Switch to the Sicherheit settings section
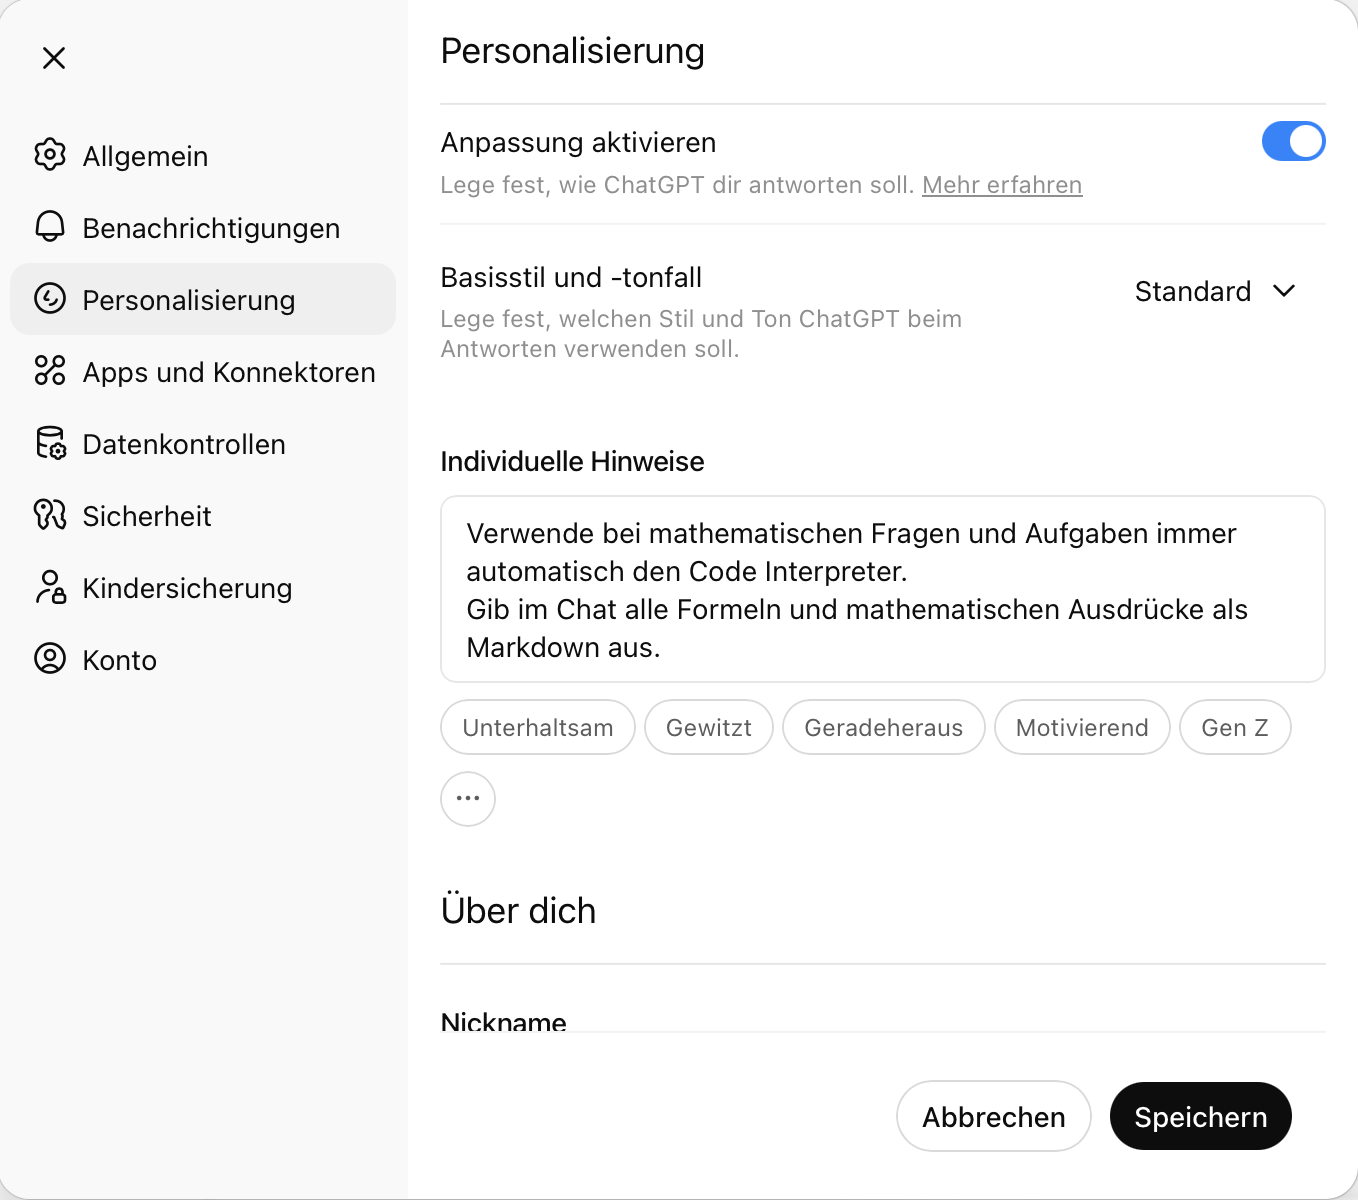Viewport: 1358px width, 1200px height. [x=147, y=515]
